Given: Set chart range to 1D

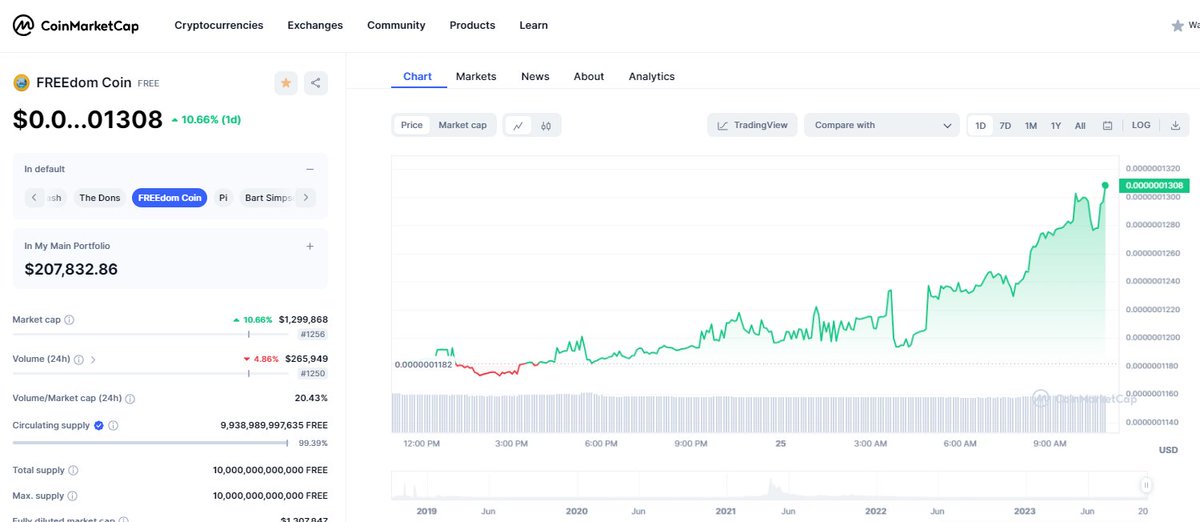Looking at the screenshot, I should [x=981, y=125].
